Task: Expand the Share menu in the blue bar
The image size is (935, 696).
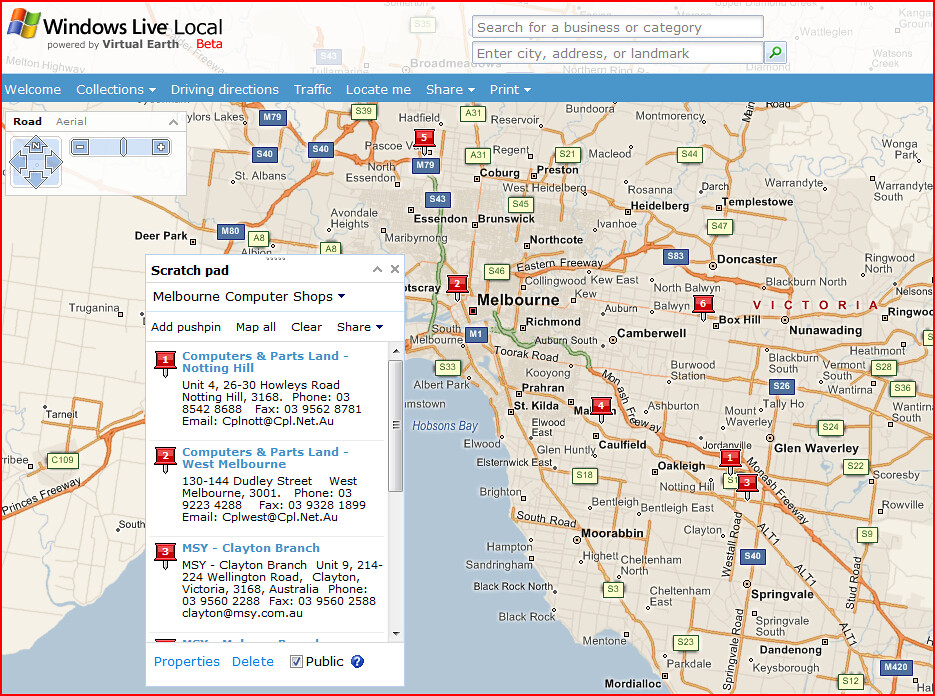Action: pyautogui.click(x=450, y=89)
